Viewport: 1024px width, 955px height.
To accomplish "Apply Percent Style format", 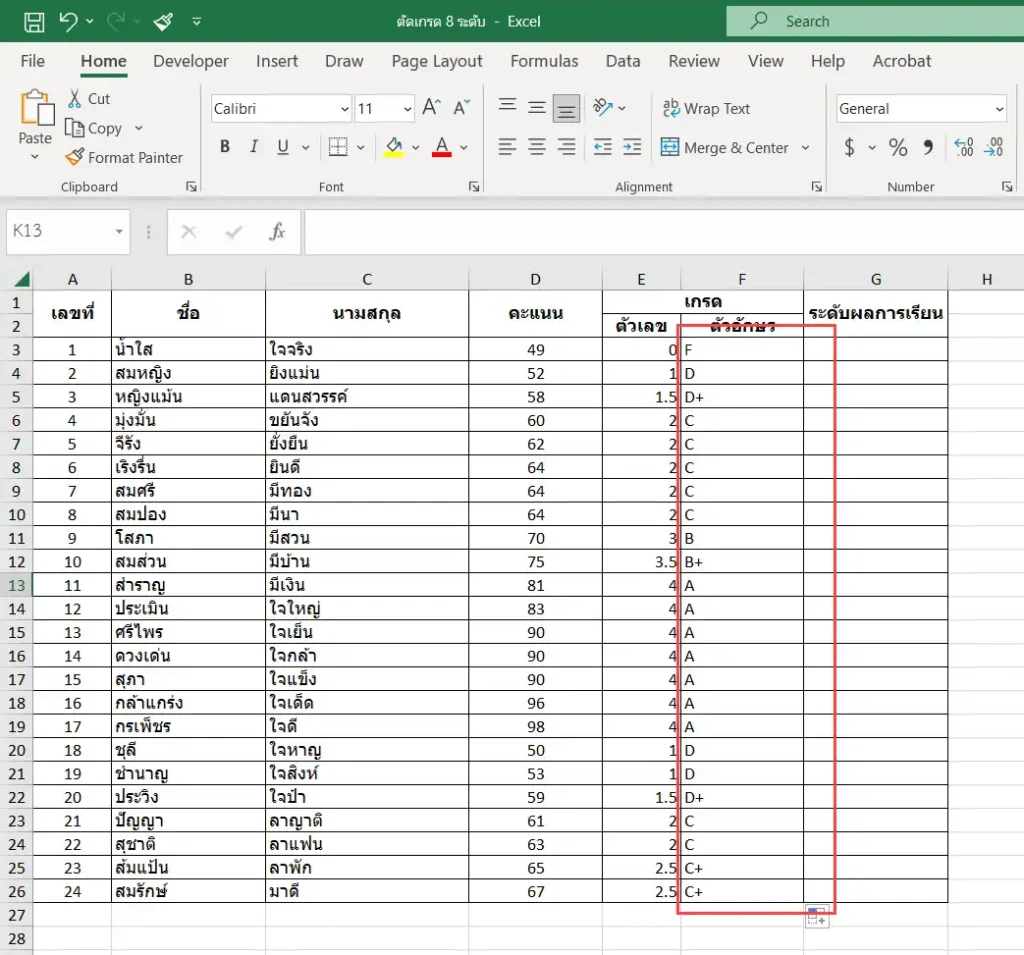I will [898, 147].
